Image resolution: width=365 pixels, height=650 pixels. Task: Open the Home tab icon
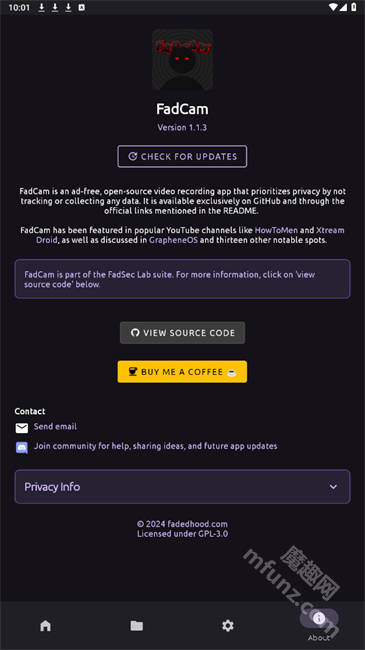click(46, 625)
